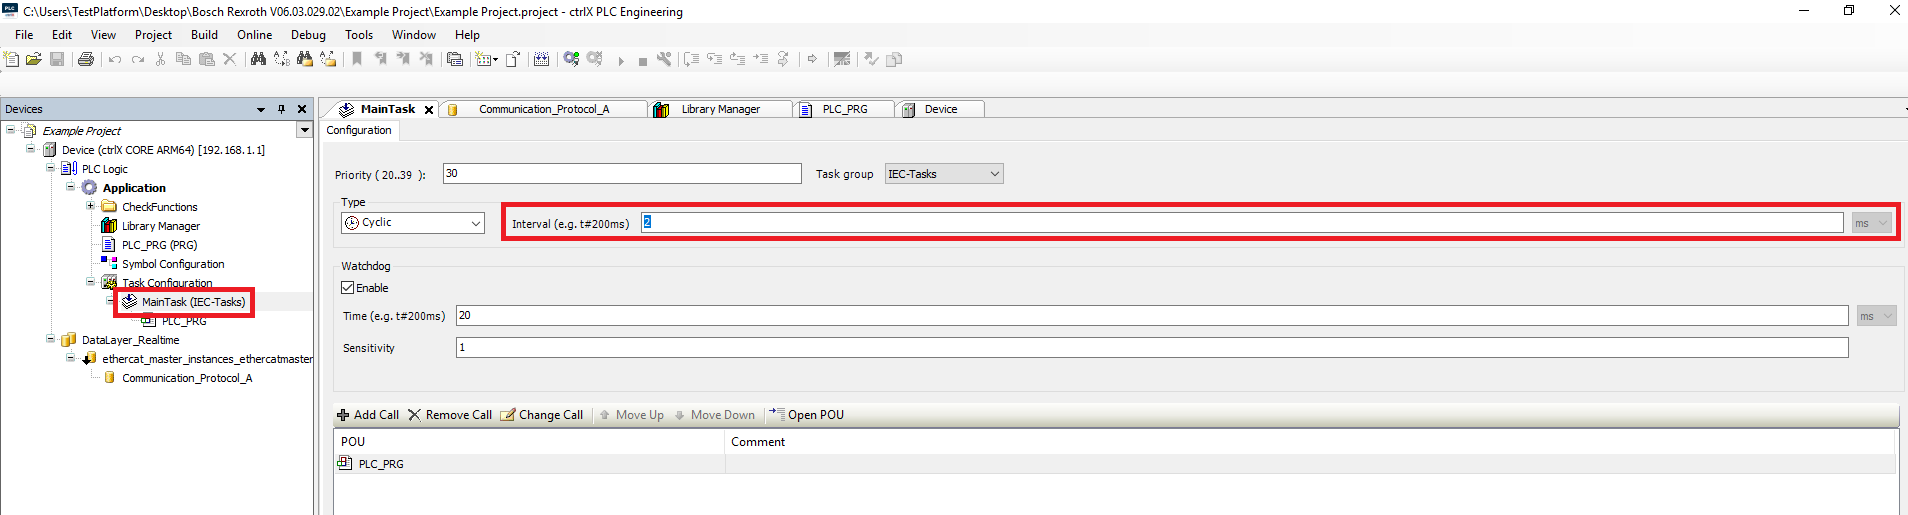Click the New Project toolbar icon
Viewport: 1908px width, 515px height.
11,59
